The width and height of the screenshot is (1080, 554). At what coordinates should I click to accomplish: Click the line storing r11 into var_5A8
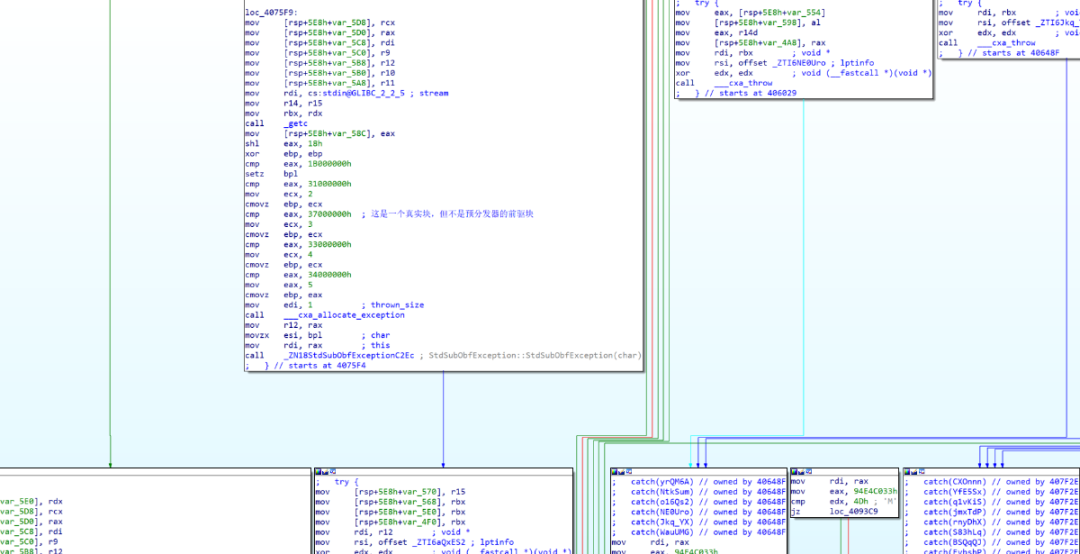coord(320,83)
